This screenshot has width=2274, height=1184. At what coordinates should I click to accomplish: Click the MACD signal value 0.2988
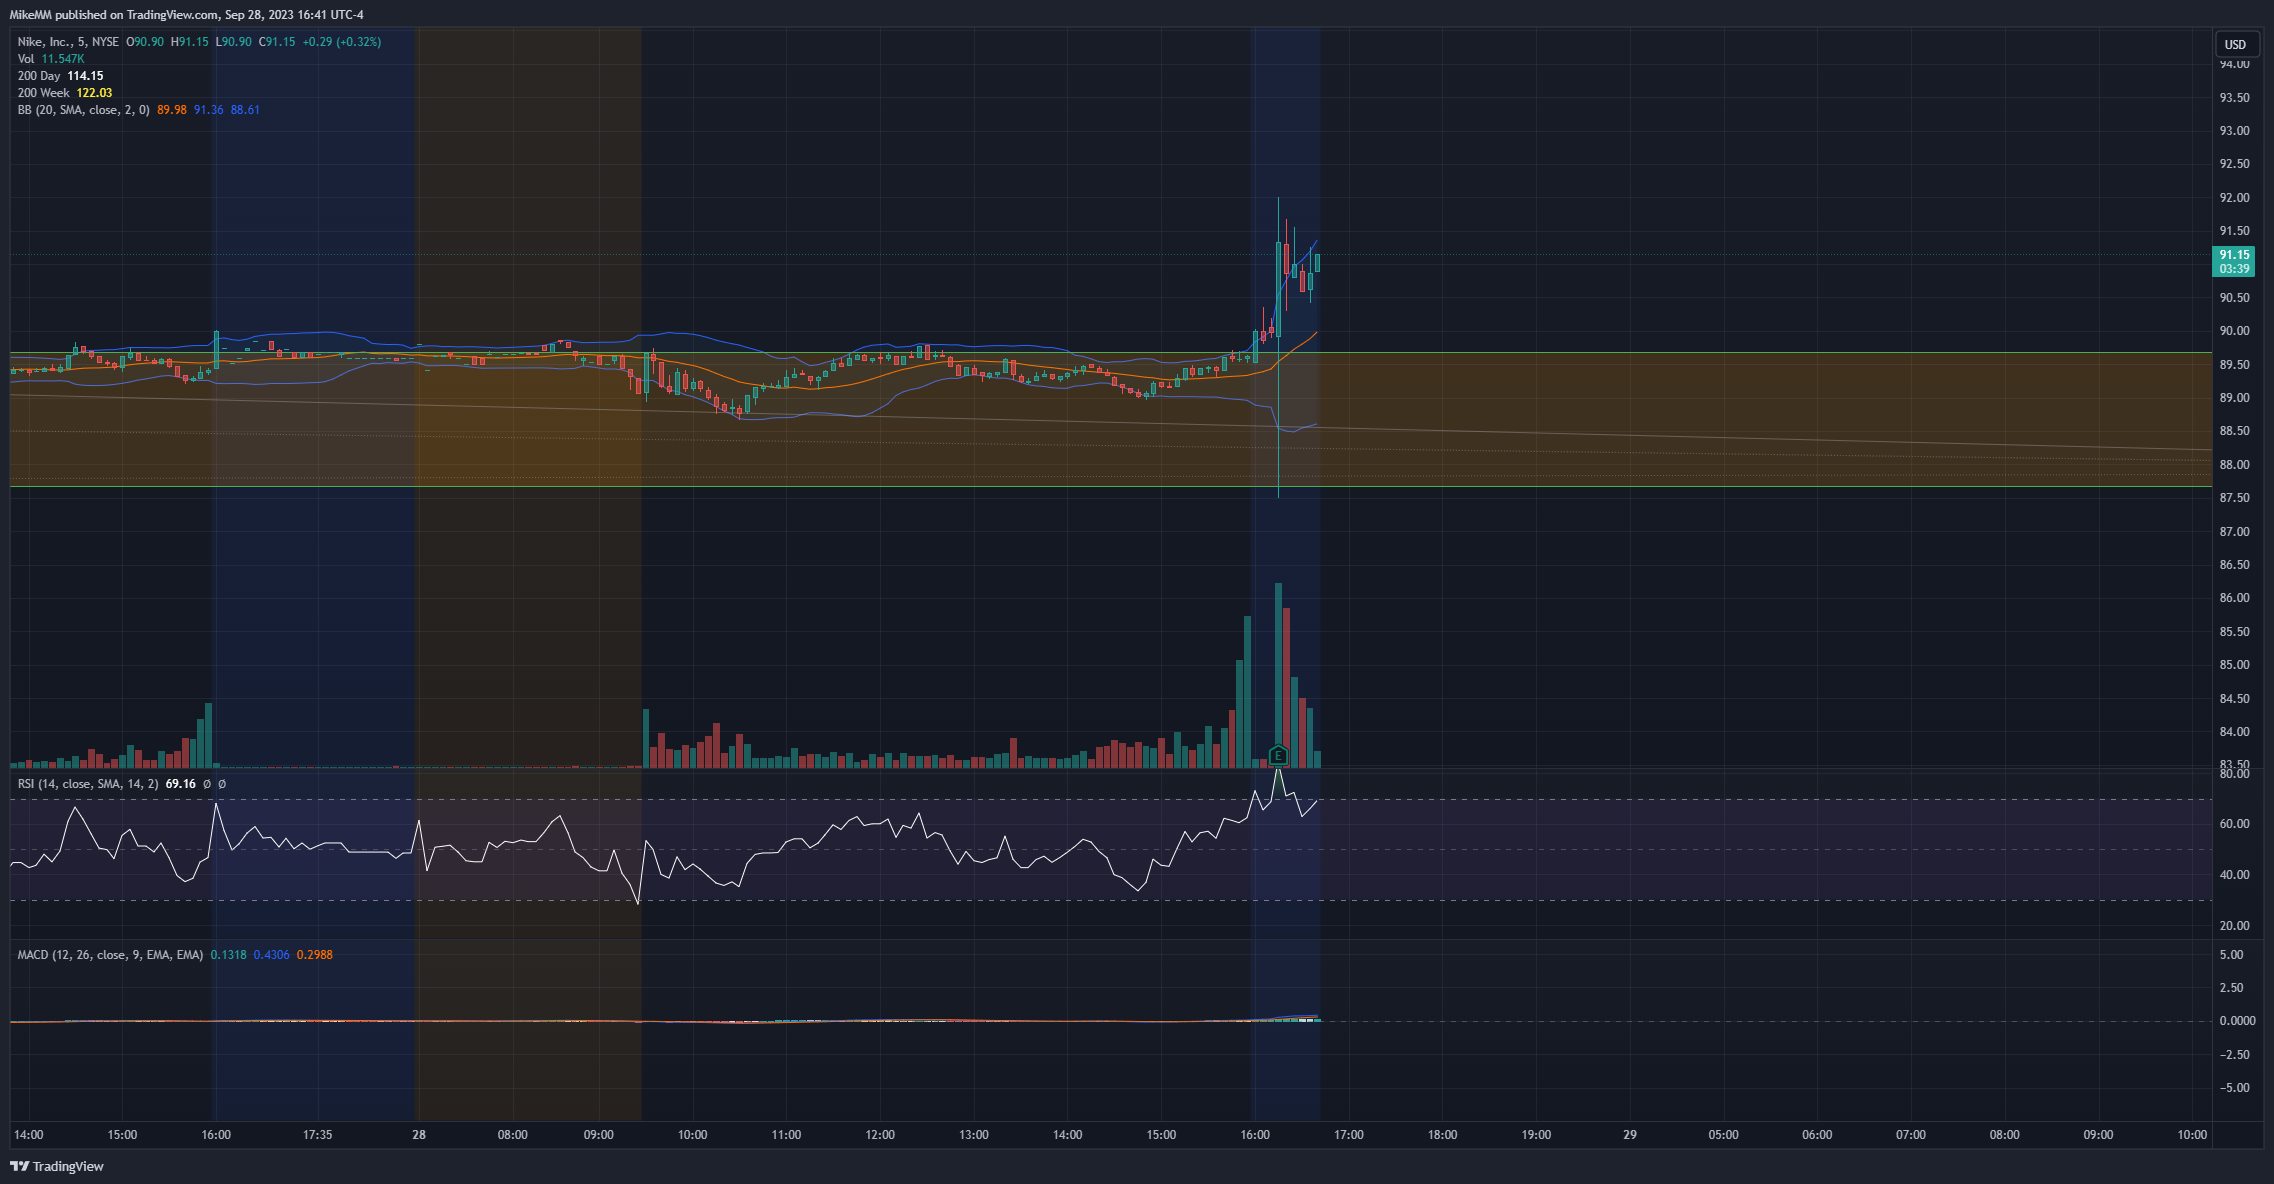tap(315, 955)
